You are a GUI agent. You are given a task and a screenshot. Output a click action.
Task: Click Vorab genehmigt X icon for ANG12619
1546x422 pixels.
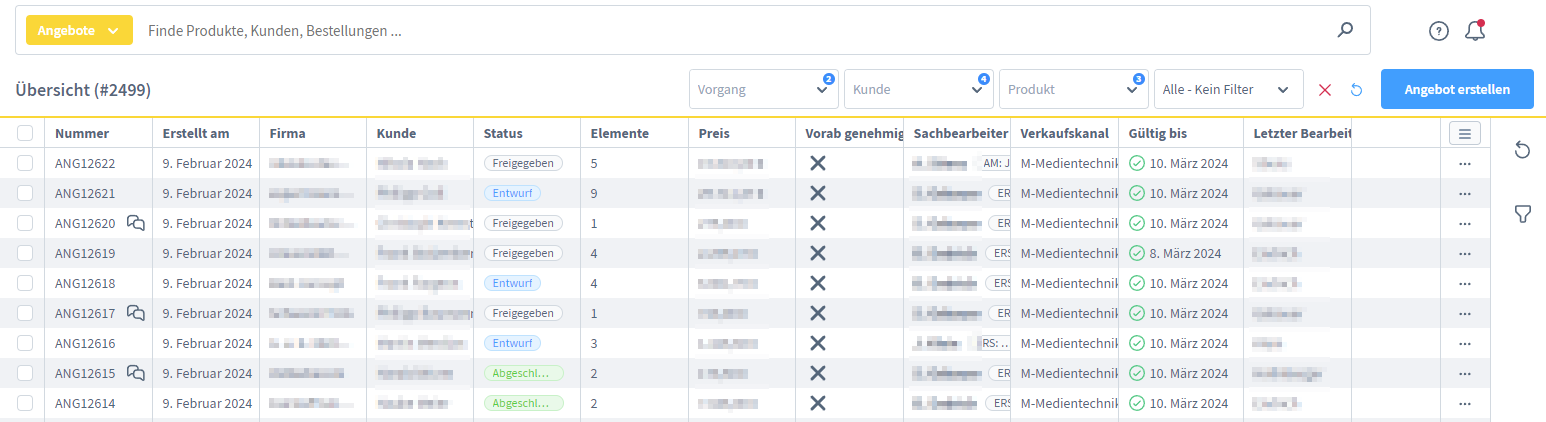click(817, 253)
